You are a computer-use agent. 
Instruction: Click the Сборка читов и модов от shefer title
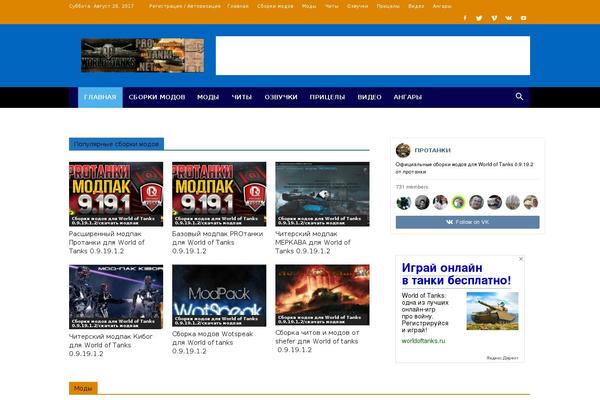(x=317, y=341)
